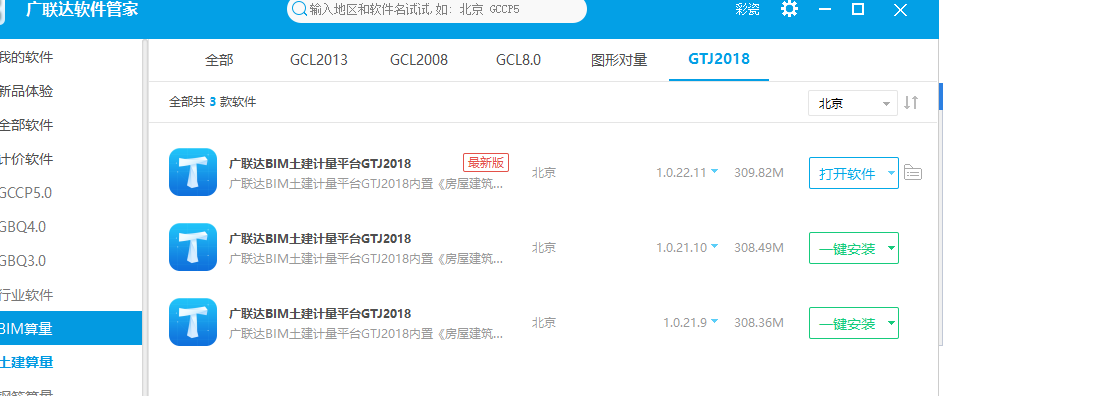Expand install arrow for version 1.0.21.9
This screenshot has width=1095, height=396.
pyautogui.click(x=891, y=323)
